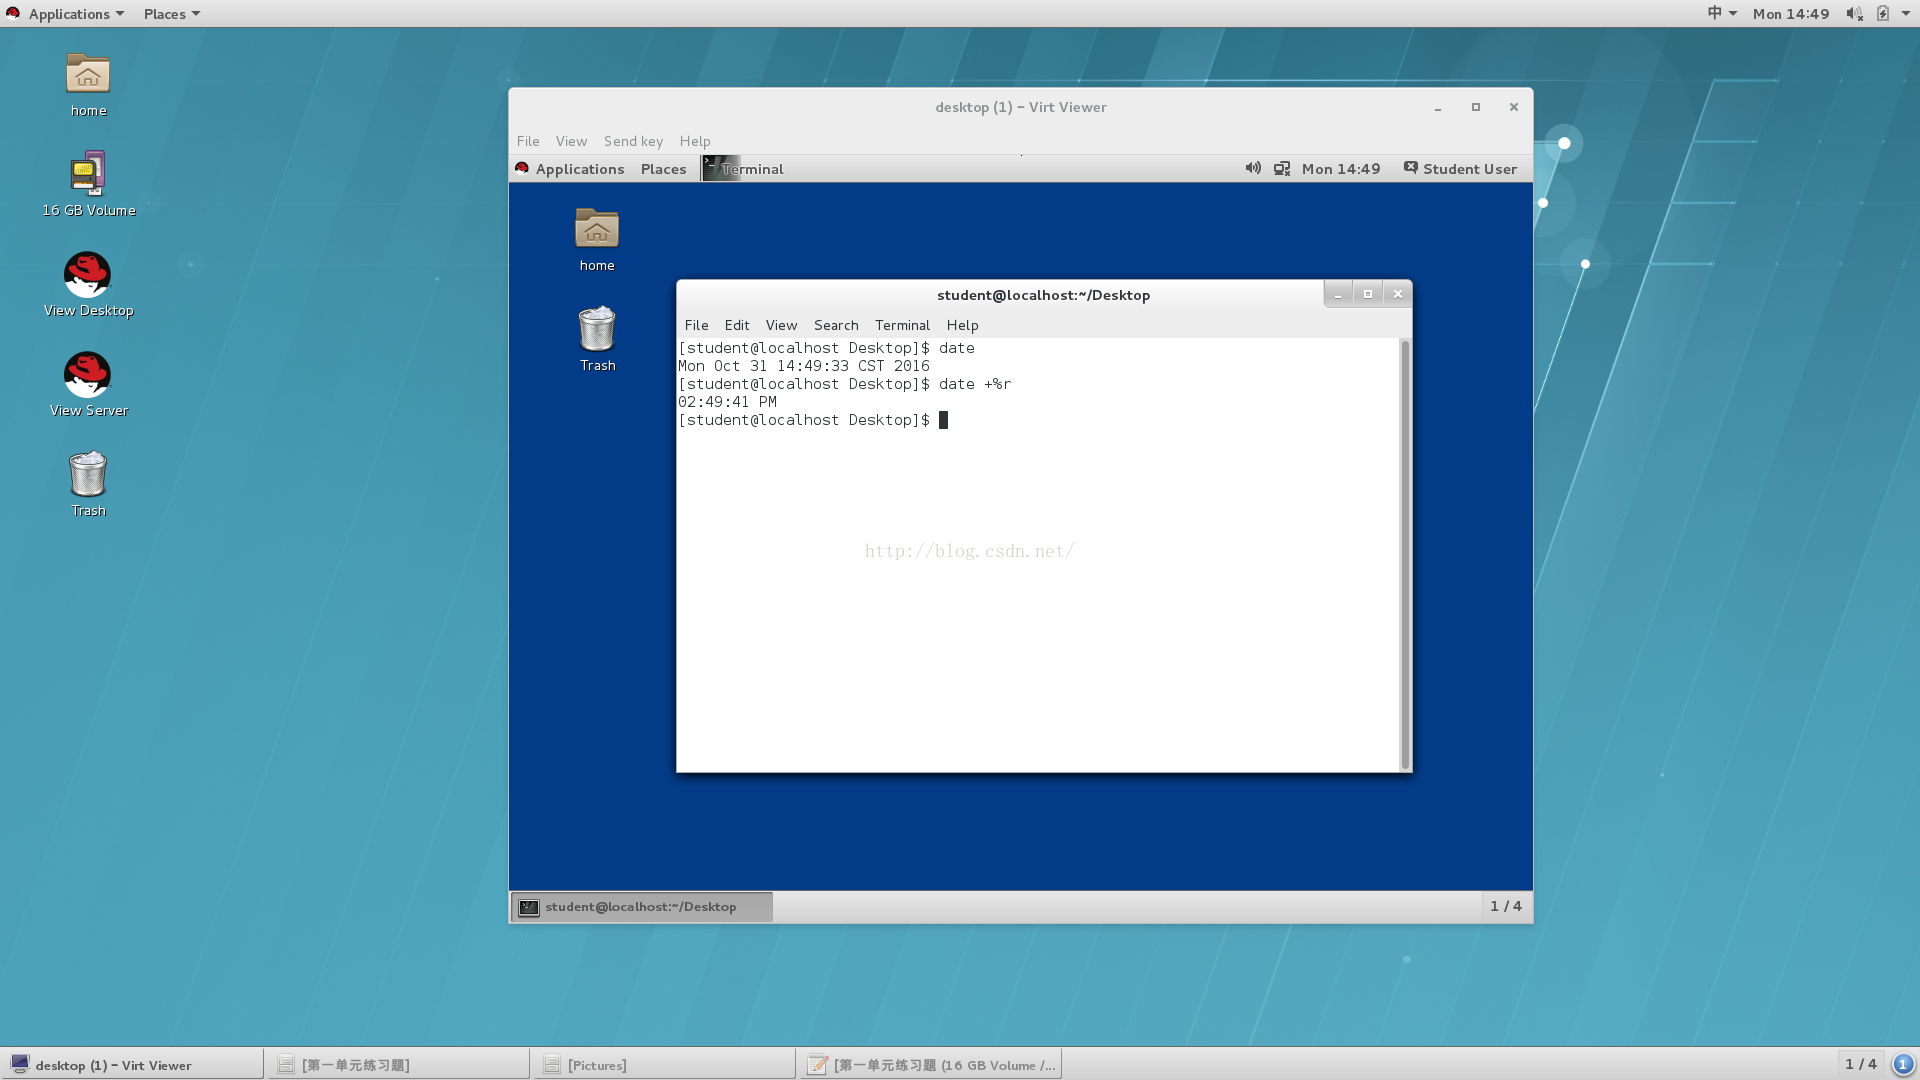Expand the host Applications menu
This screenshot has height=1080, width=1920.
66,14
